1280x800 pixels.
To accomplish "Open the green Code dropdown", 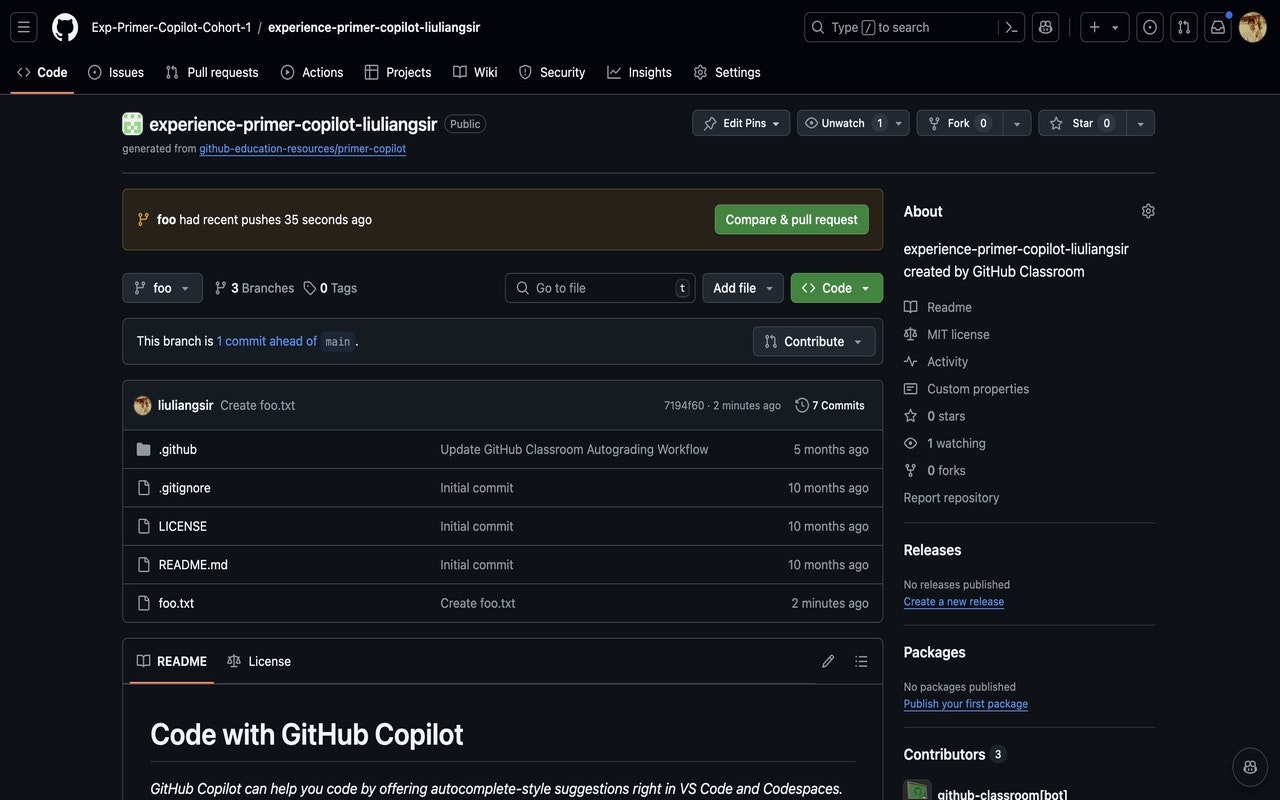I will click(x=837, y=288).
